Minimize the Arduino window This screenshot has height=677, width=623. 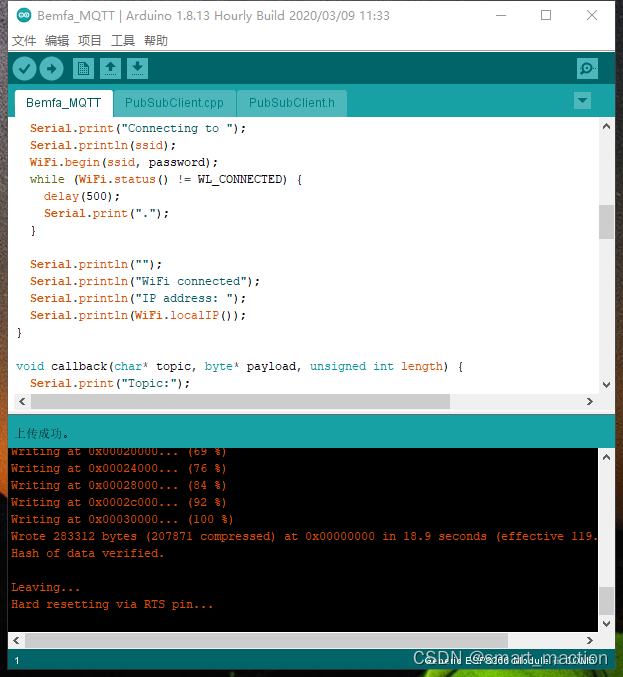click(x=501, y=16)
